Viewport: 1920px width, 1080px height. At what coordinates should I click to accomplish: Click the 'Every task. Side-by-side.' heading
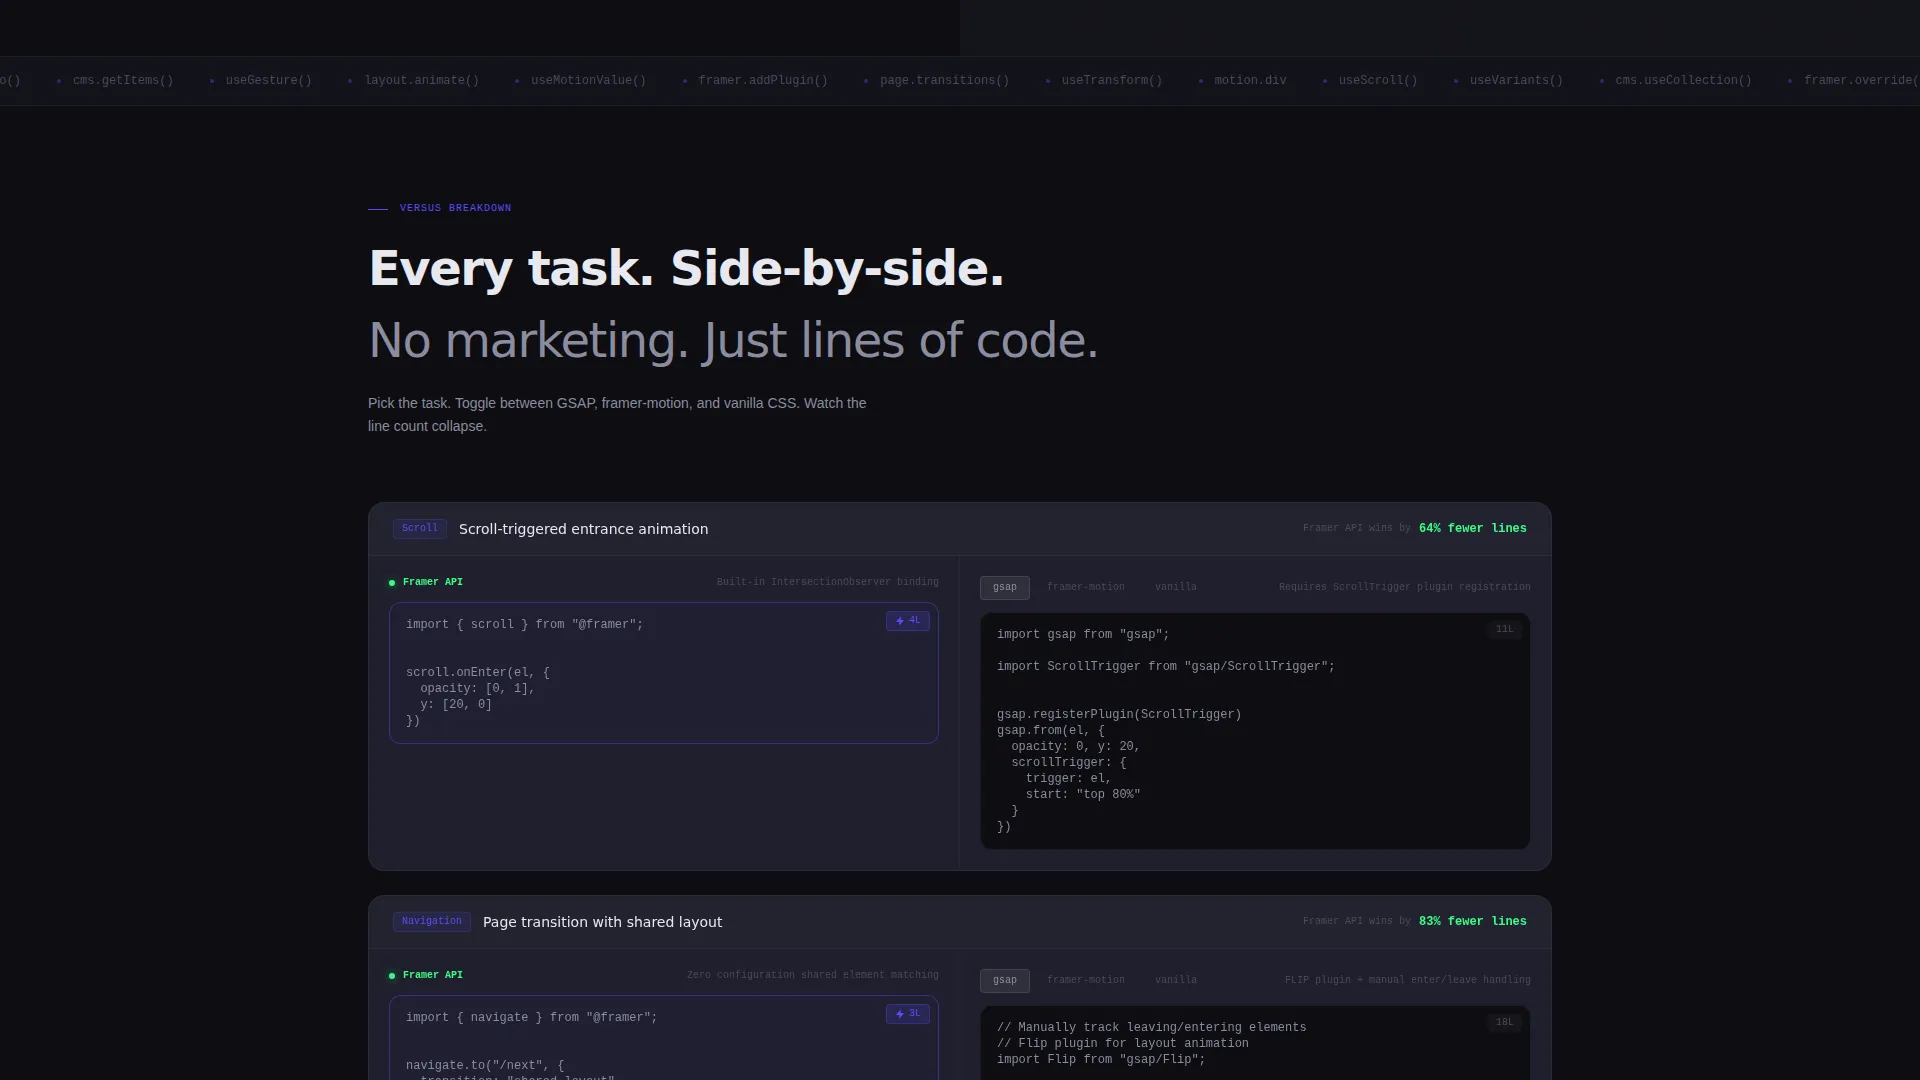(686, 268)
